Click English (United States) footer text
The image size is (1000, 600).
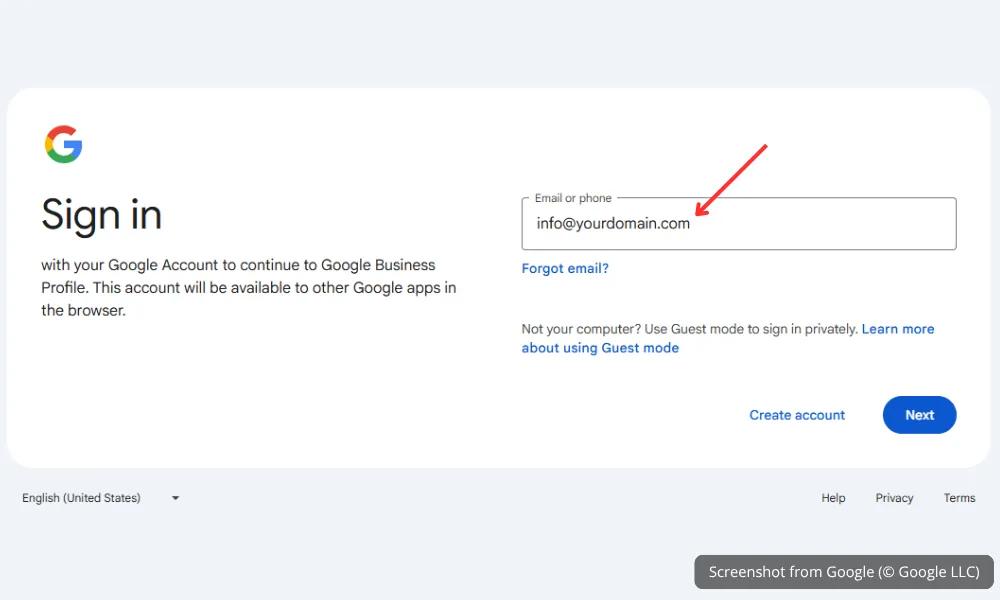[80, 497]
